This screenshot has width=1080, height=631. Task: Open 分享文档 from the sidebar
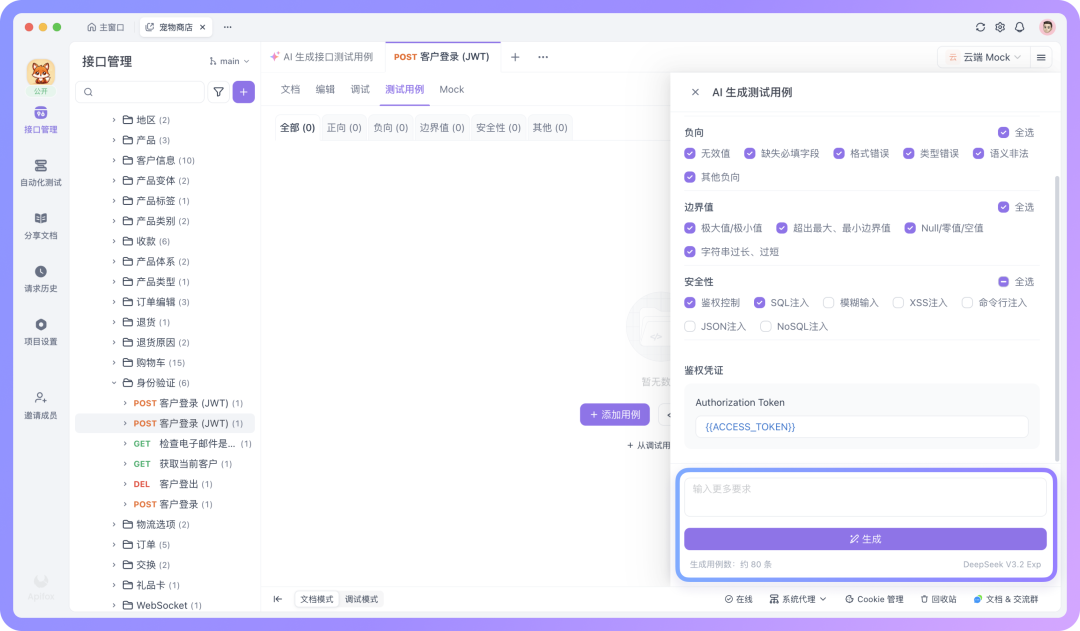point(41,227)
